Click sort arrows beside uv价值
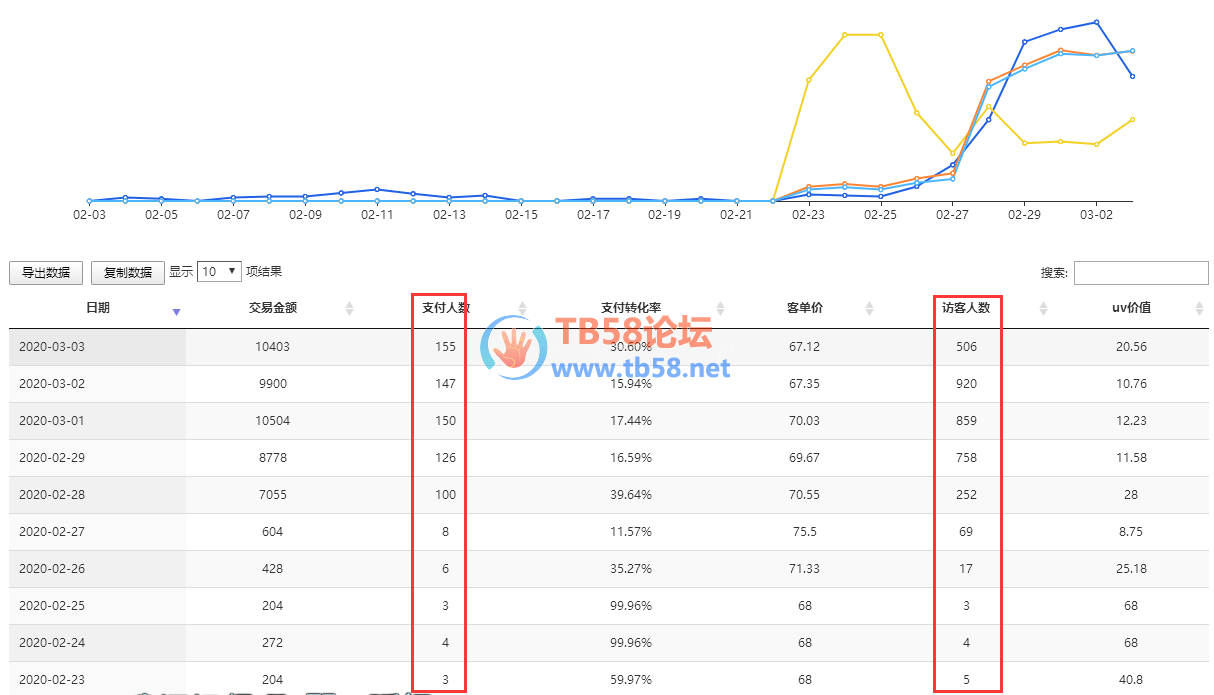This screenshot has height=695, width=1214. tap(1199, 309)
